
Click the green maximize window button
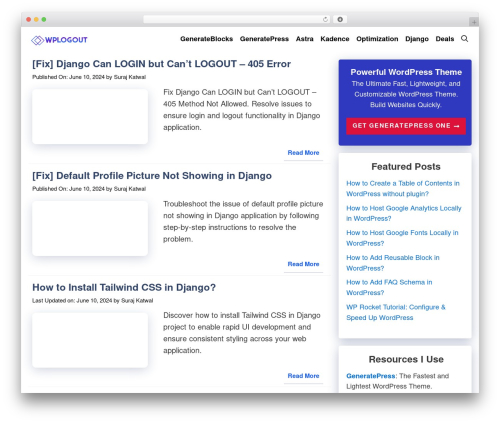44,19
